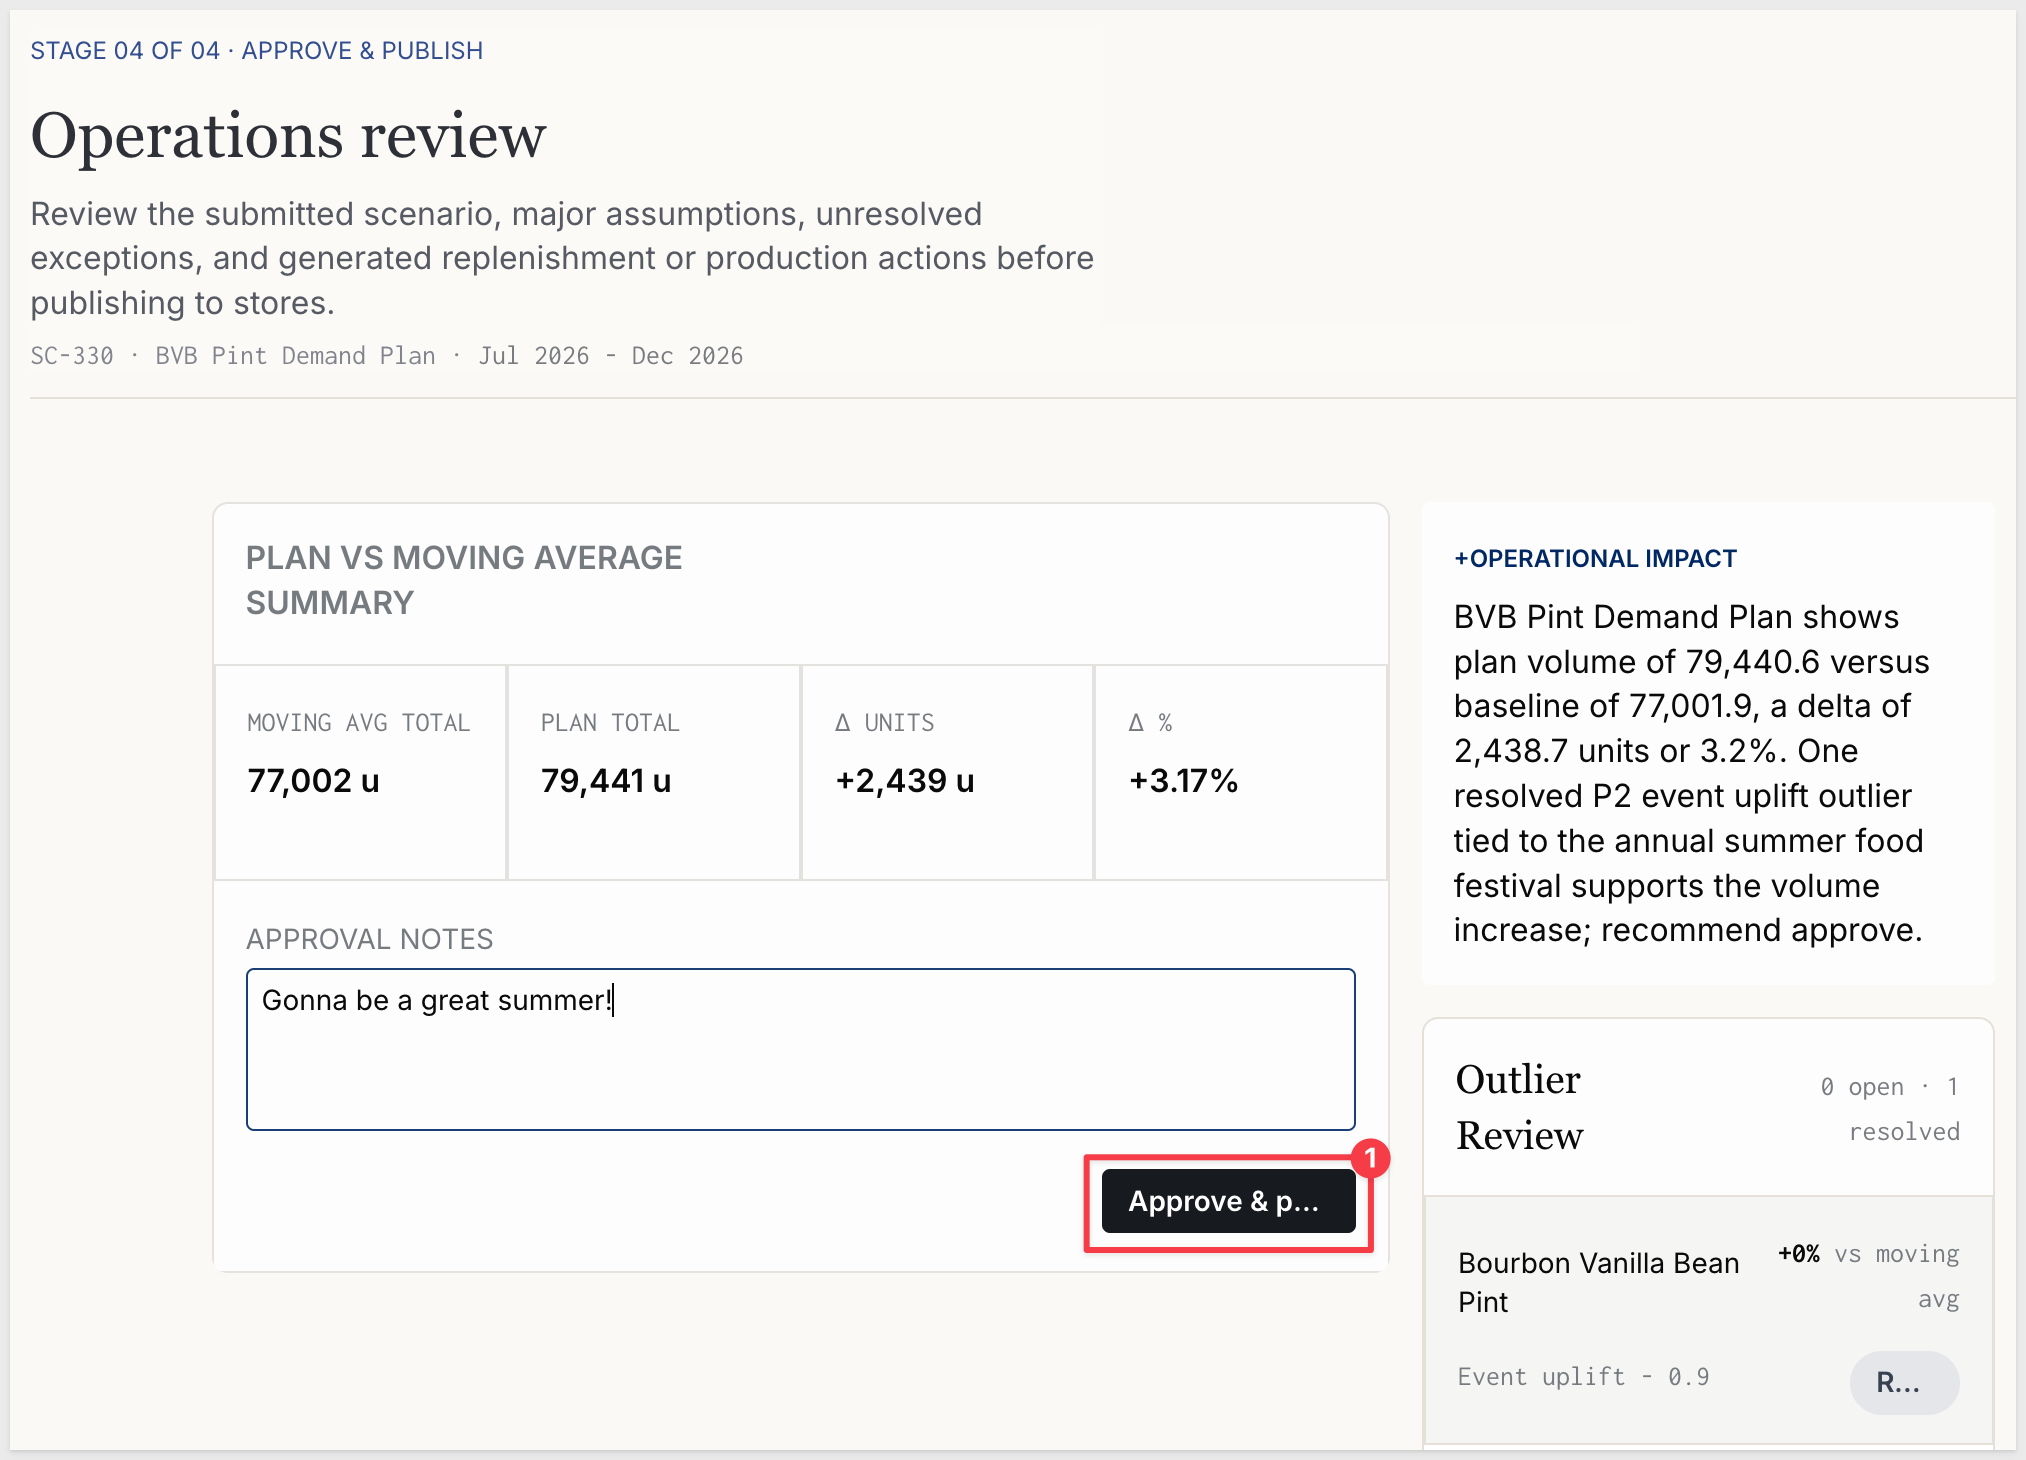Click the operational impact summary paragraph
Screen dimensions: 2026x1460
1691,773
